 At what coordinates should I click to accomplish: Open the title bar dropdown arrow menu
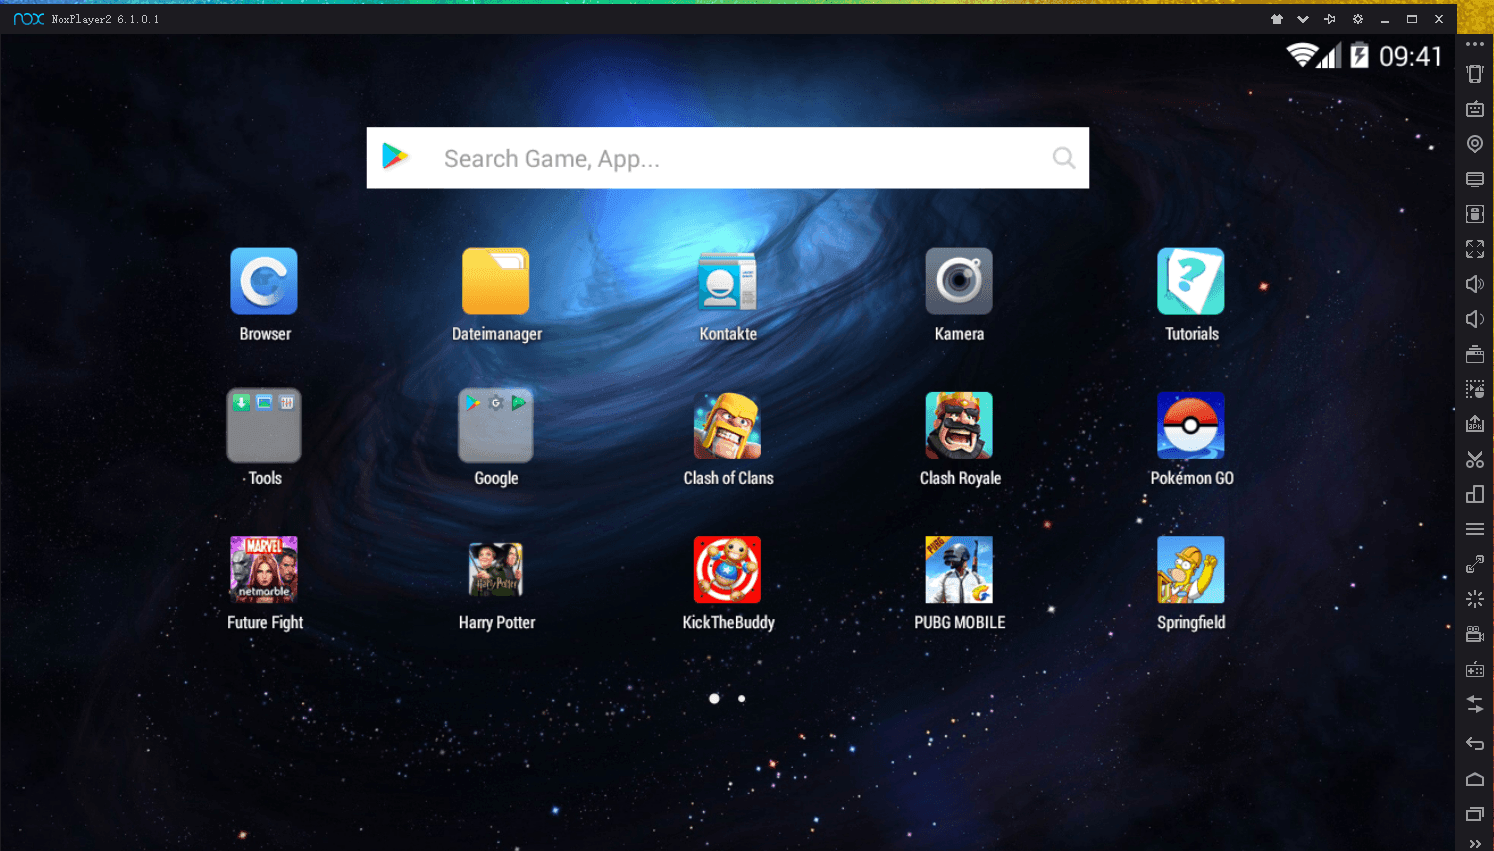tap(1303, 19)
